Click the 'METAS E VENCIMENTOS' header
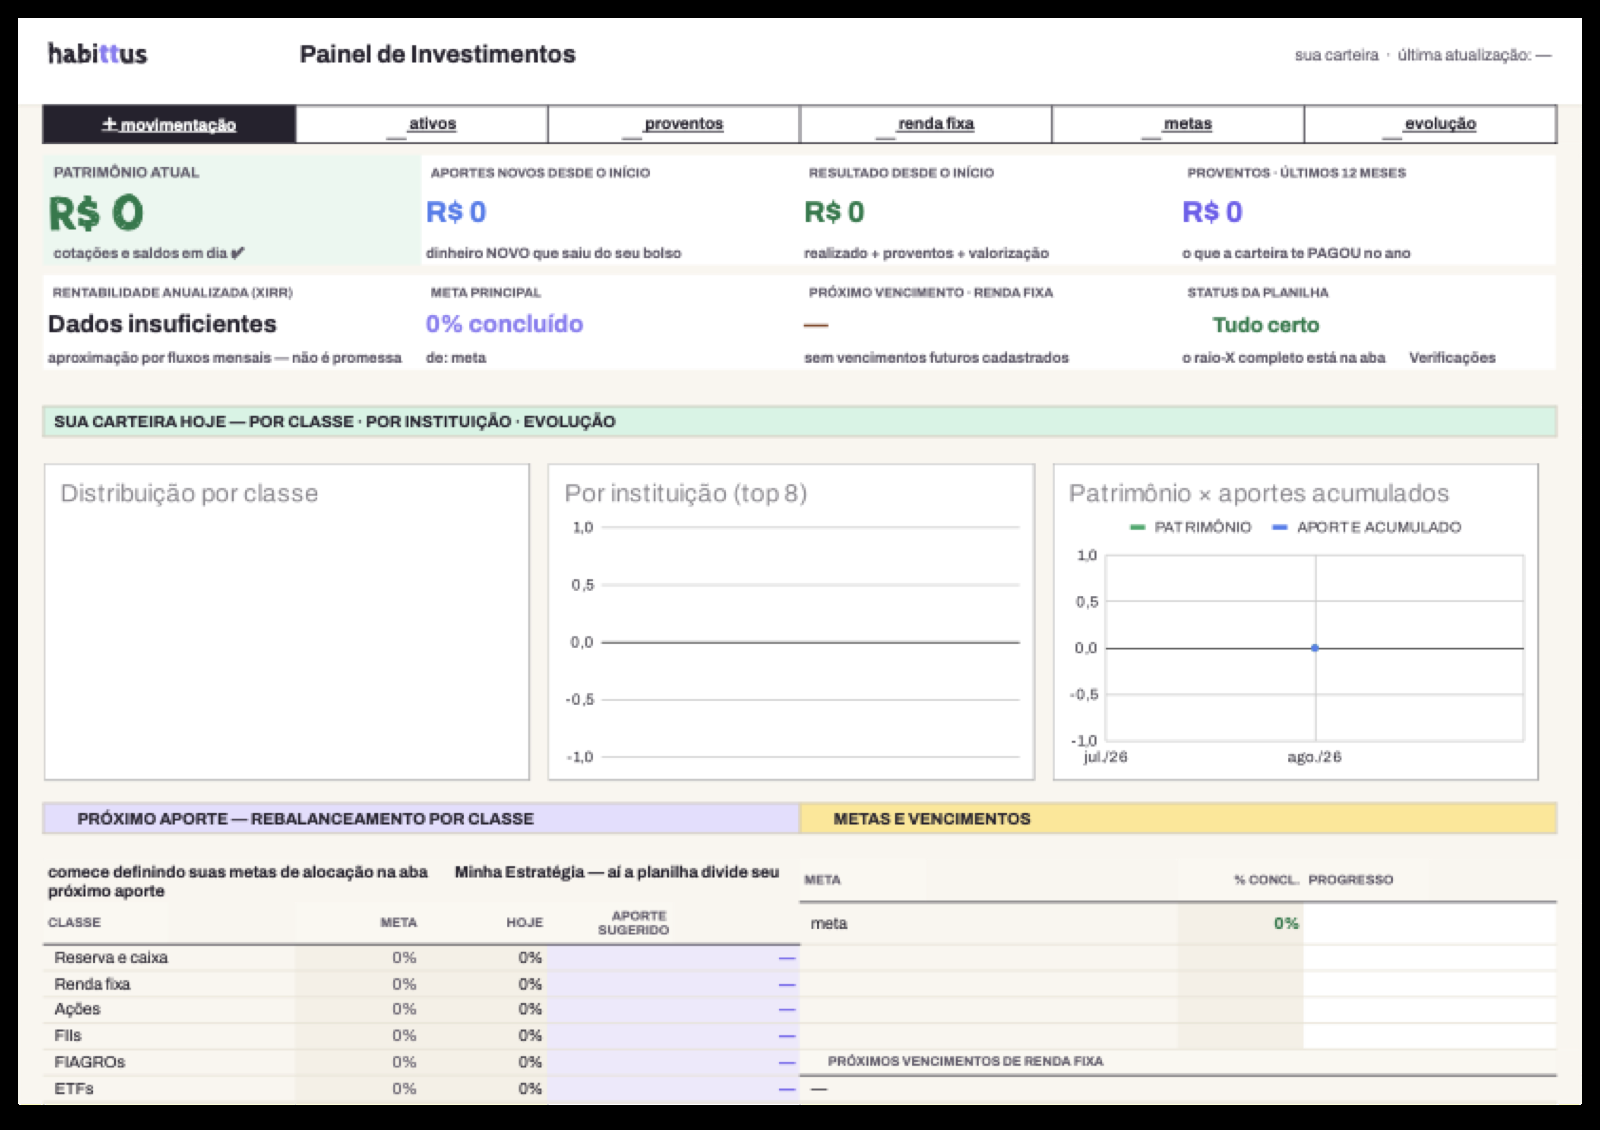 coord(1178,819)
